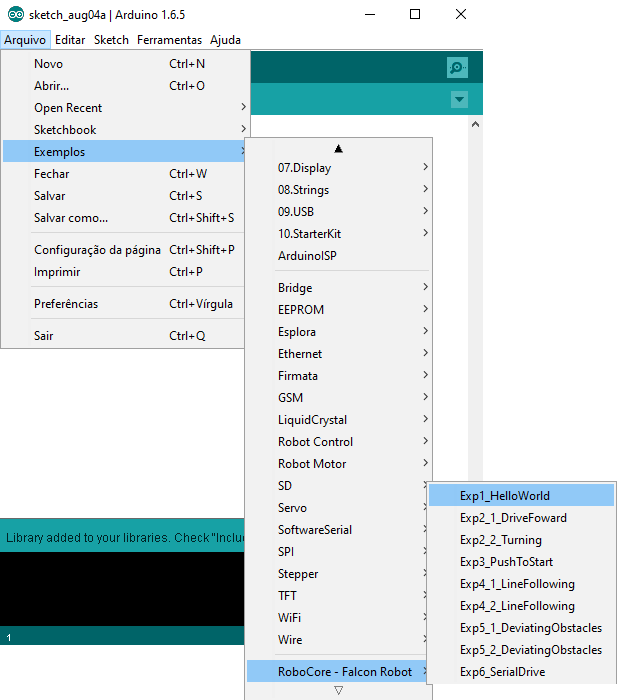This screenshot has height=700, width=617.
Task: Click Salvar menu entry
Action: click(x=126, y=196)
